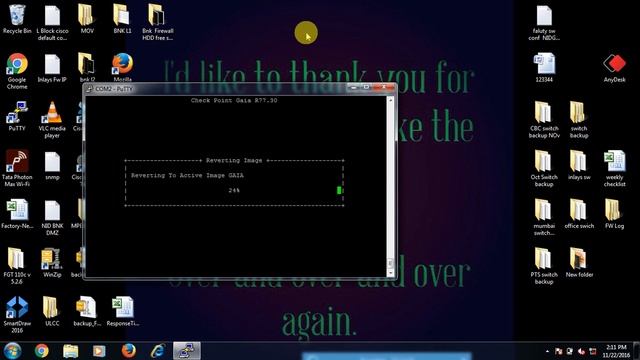Open the snmp file on desktop
Viewport: 640px width, 360px height.
(x=52, y=166)
